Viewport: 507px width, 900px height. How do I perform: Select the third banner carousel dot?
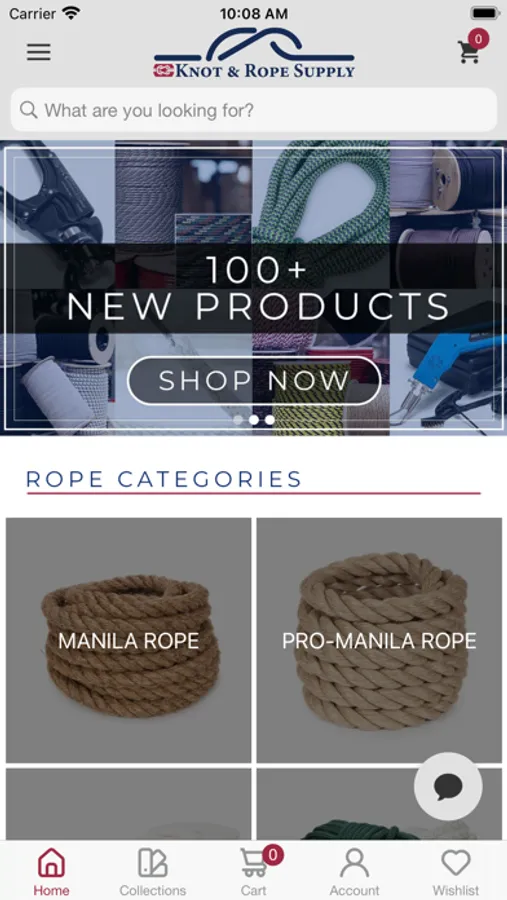click(x=270, y=420)
